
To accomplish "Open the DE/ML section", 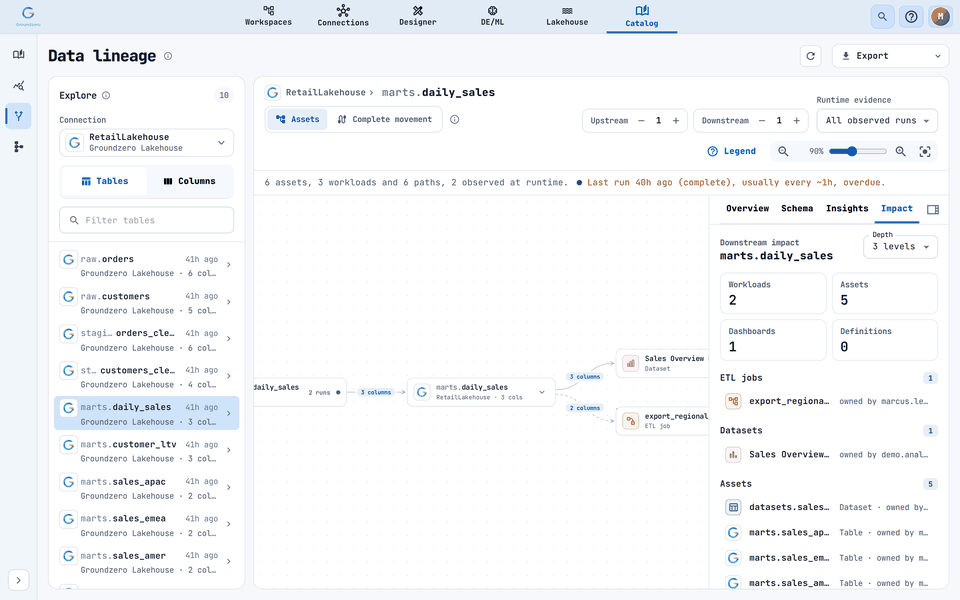I will point(492,16).
